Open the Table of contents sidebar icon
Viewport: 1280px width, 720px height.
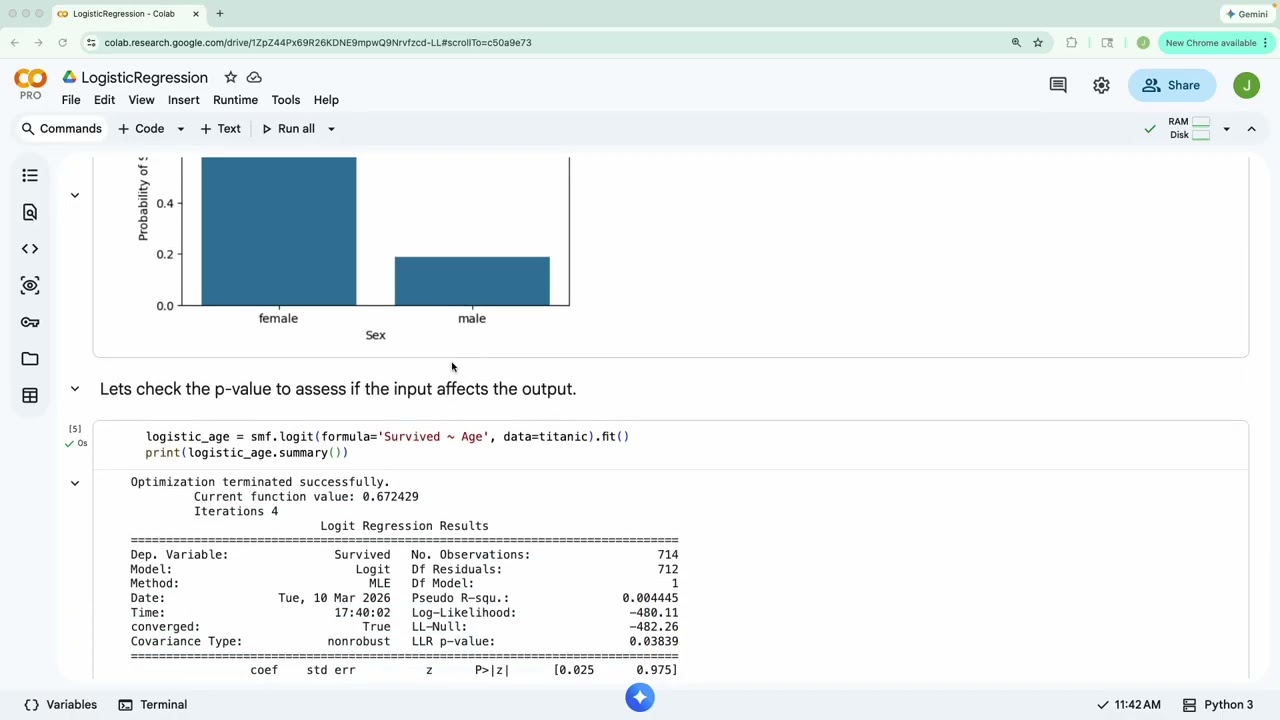(30, 176)
